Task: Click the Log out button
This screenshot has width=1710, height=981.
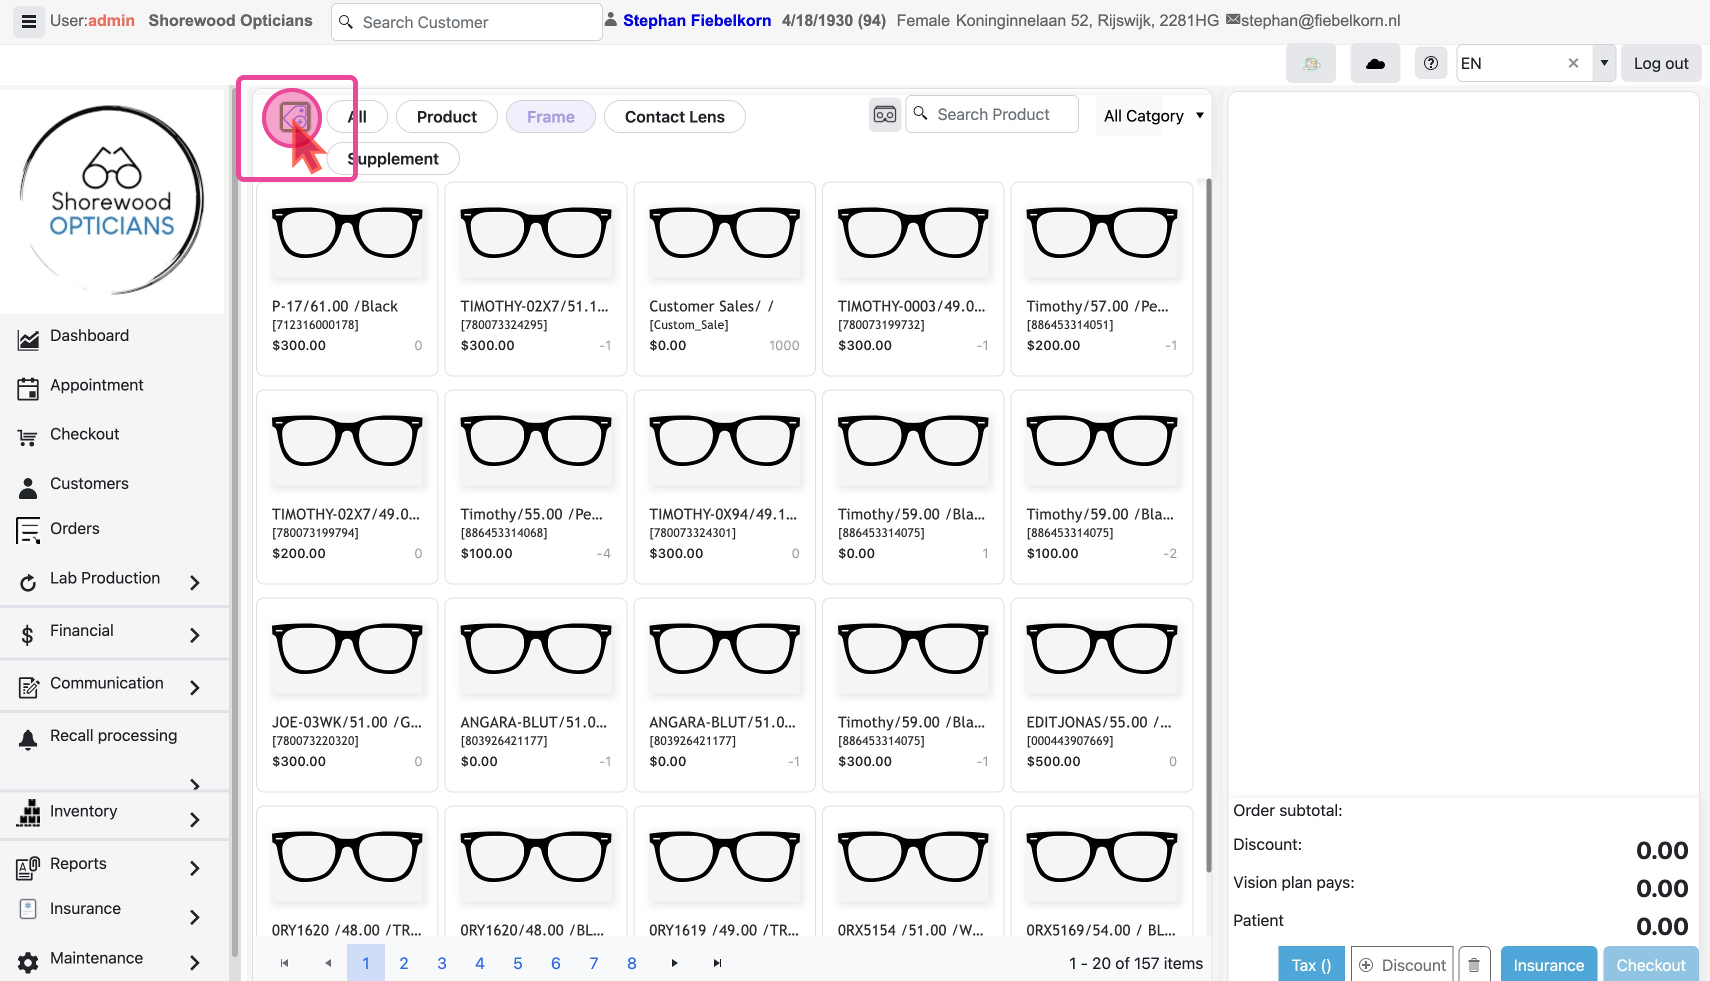Action: click(1660, 64)
